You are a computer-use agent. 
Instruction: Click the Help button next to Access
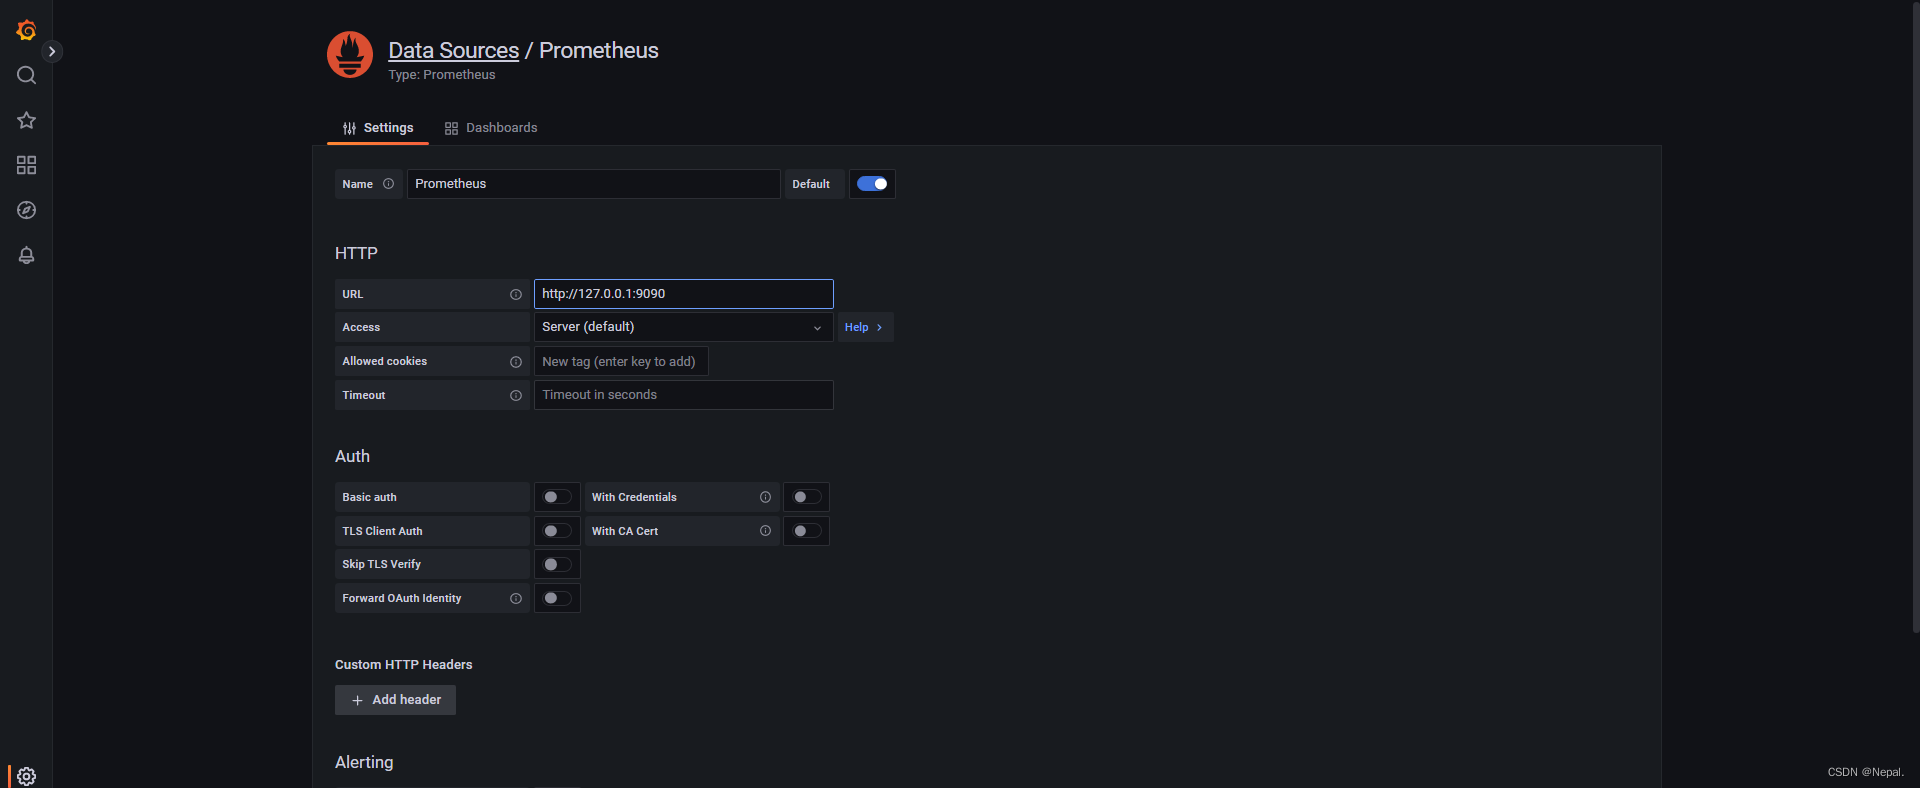tap(865, 327)
